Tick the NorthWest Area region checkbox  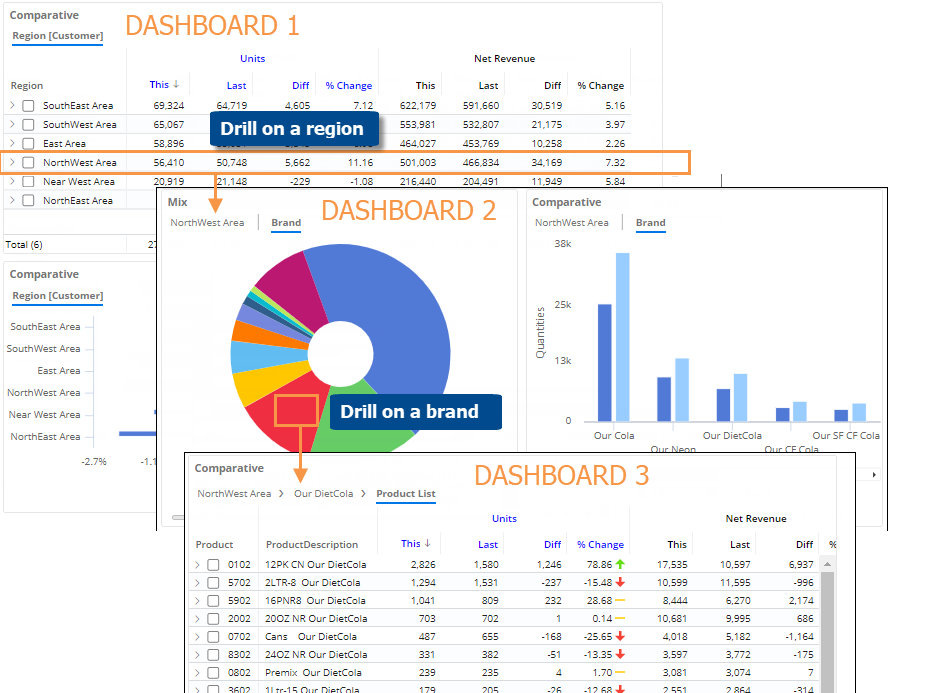tap(28, 163)
